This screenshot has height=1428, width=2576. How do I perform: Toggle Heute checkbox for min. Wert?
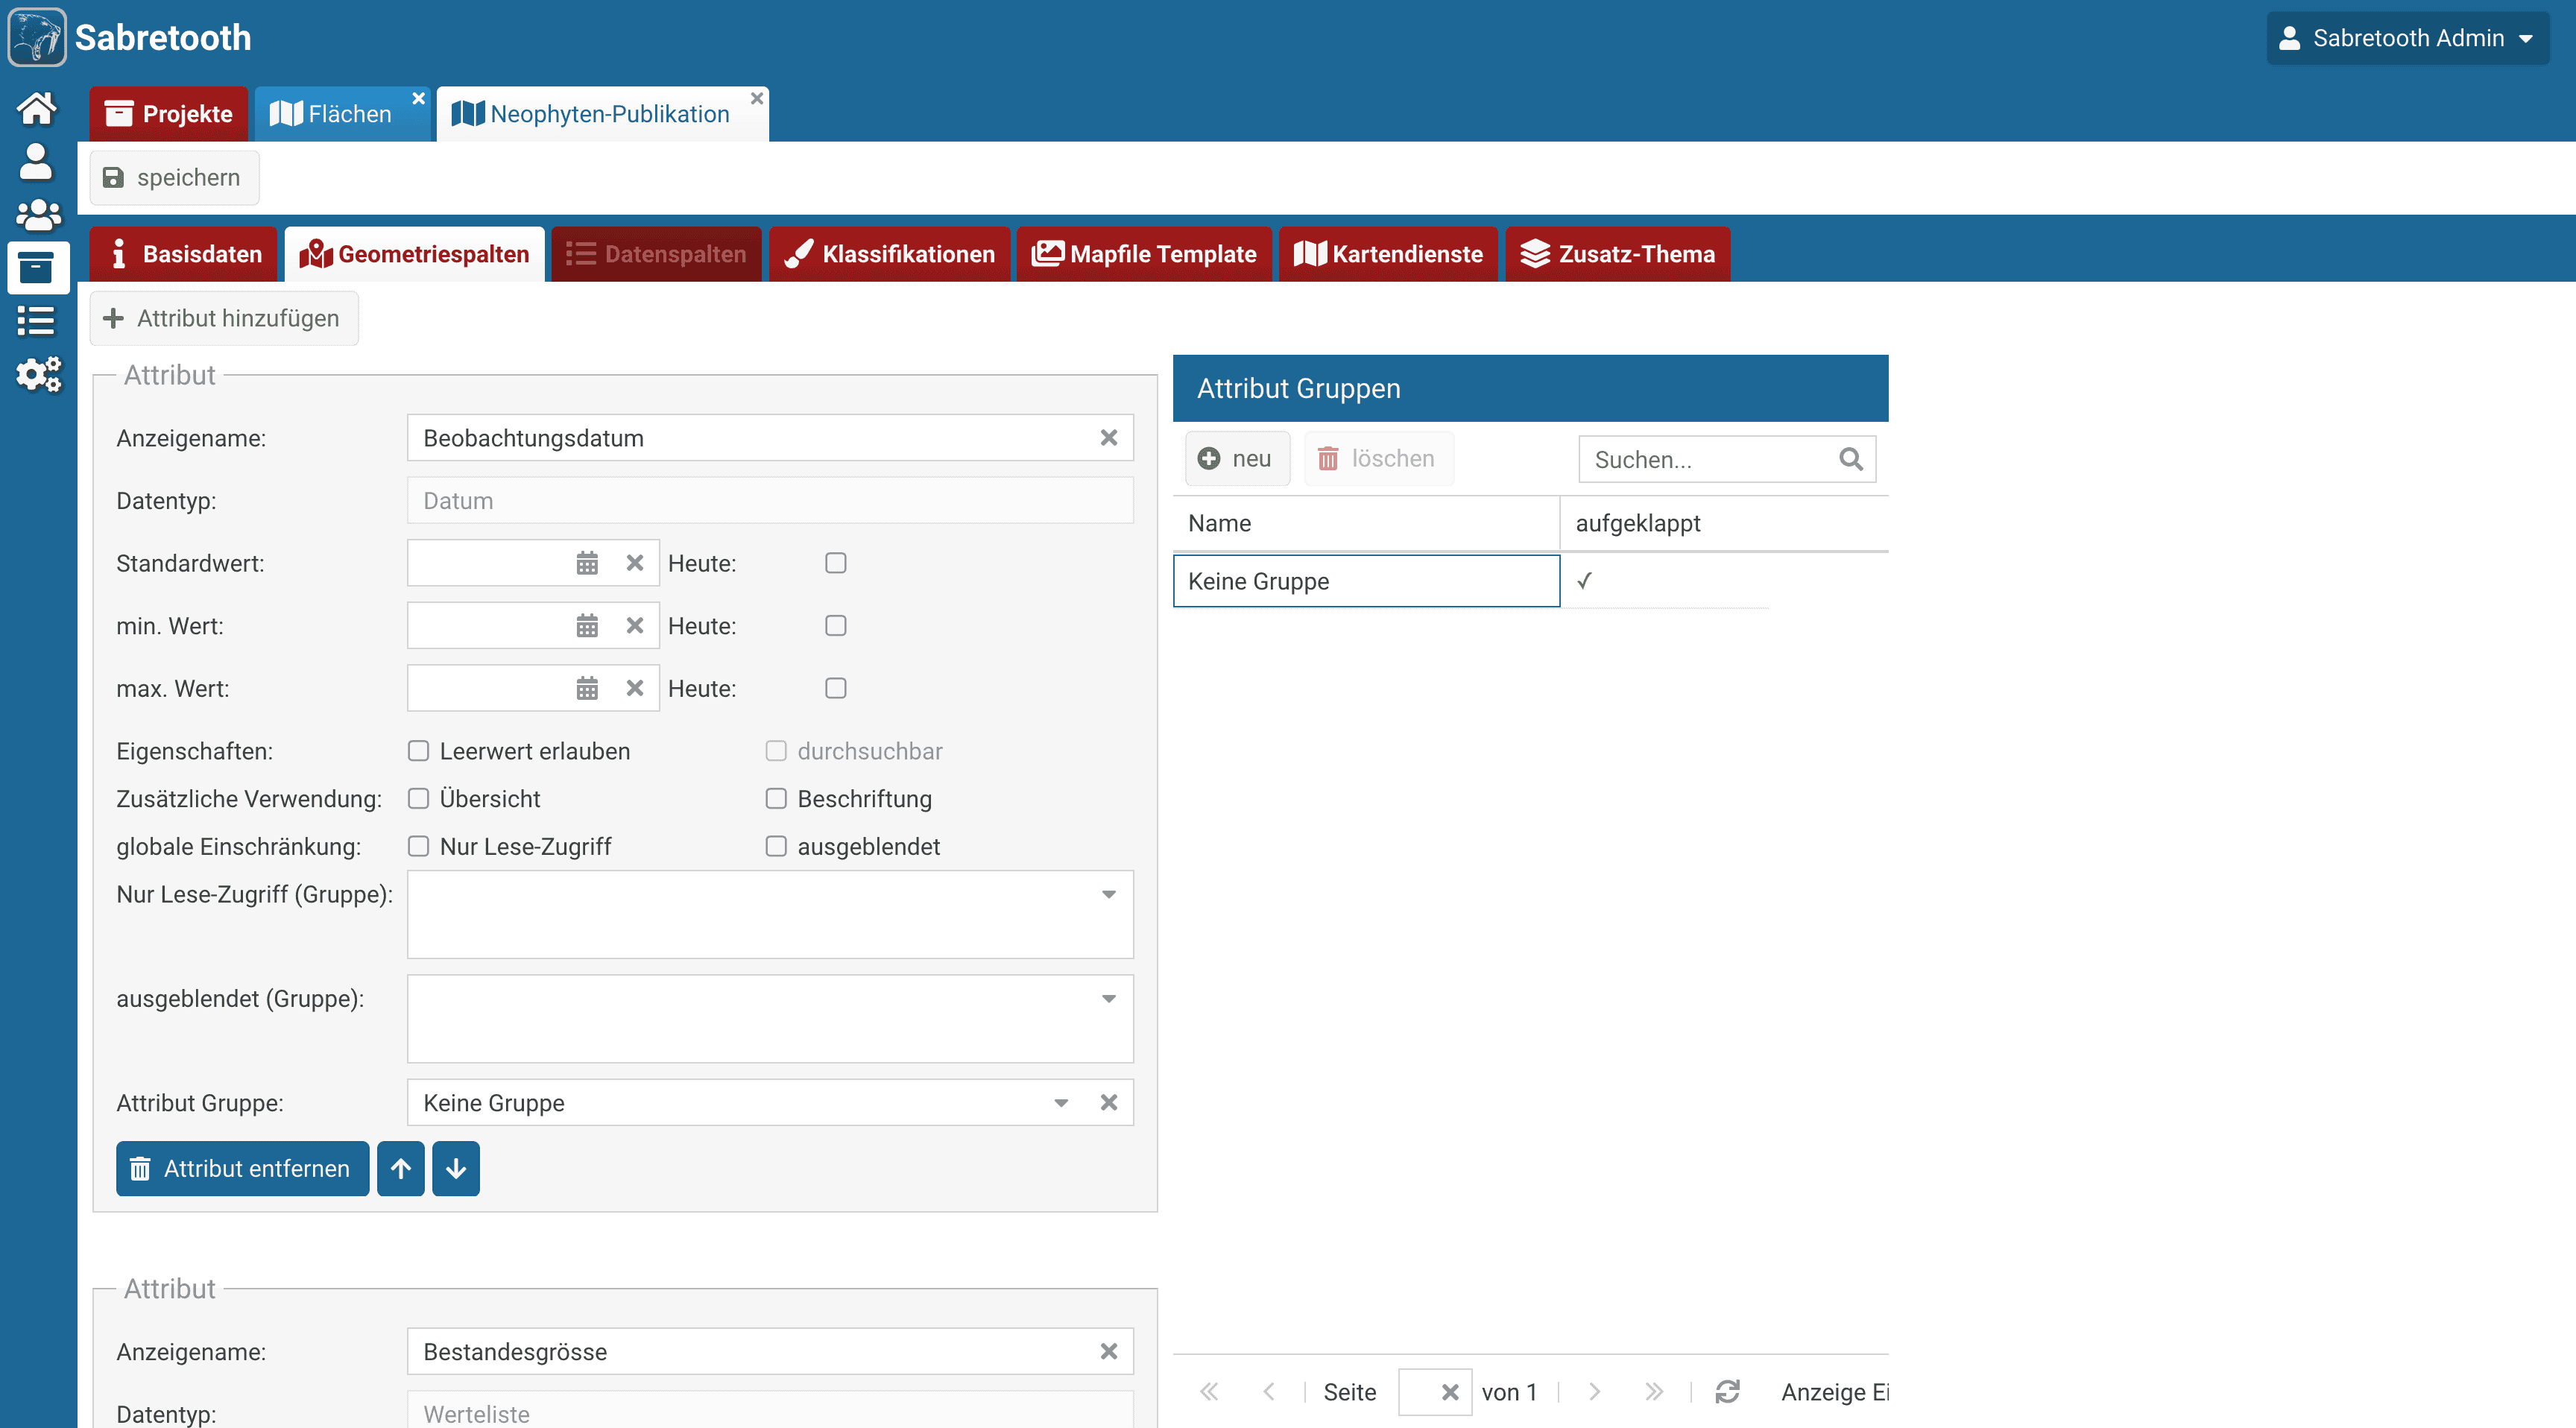pos(836,626)
